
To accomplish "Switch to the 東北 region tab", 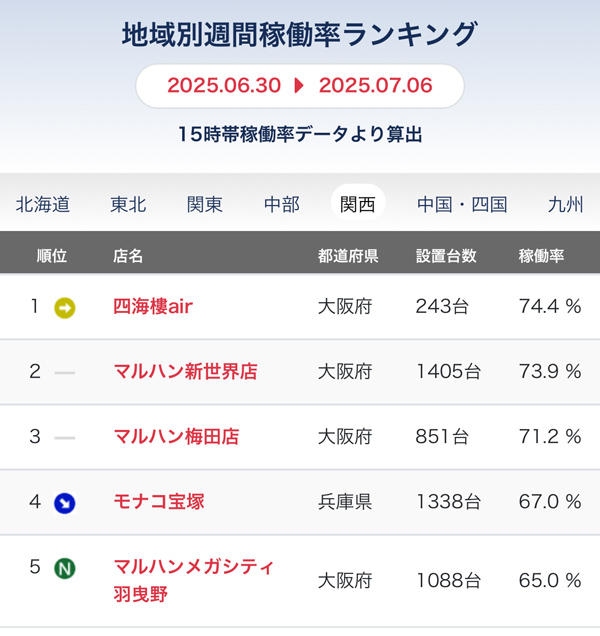I will coord(128,204).
